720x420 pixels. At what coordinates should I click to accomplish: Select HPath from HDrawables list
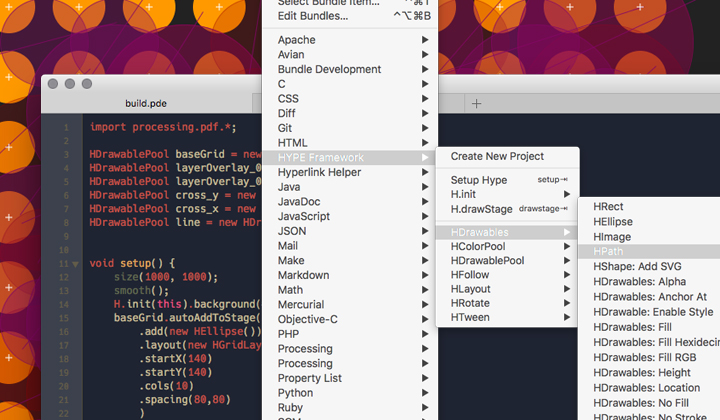608,251
